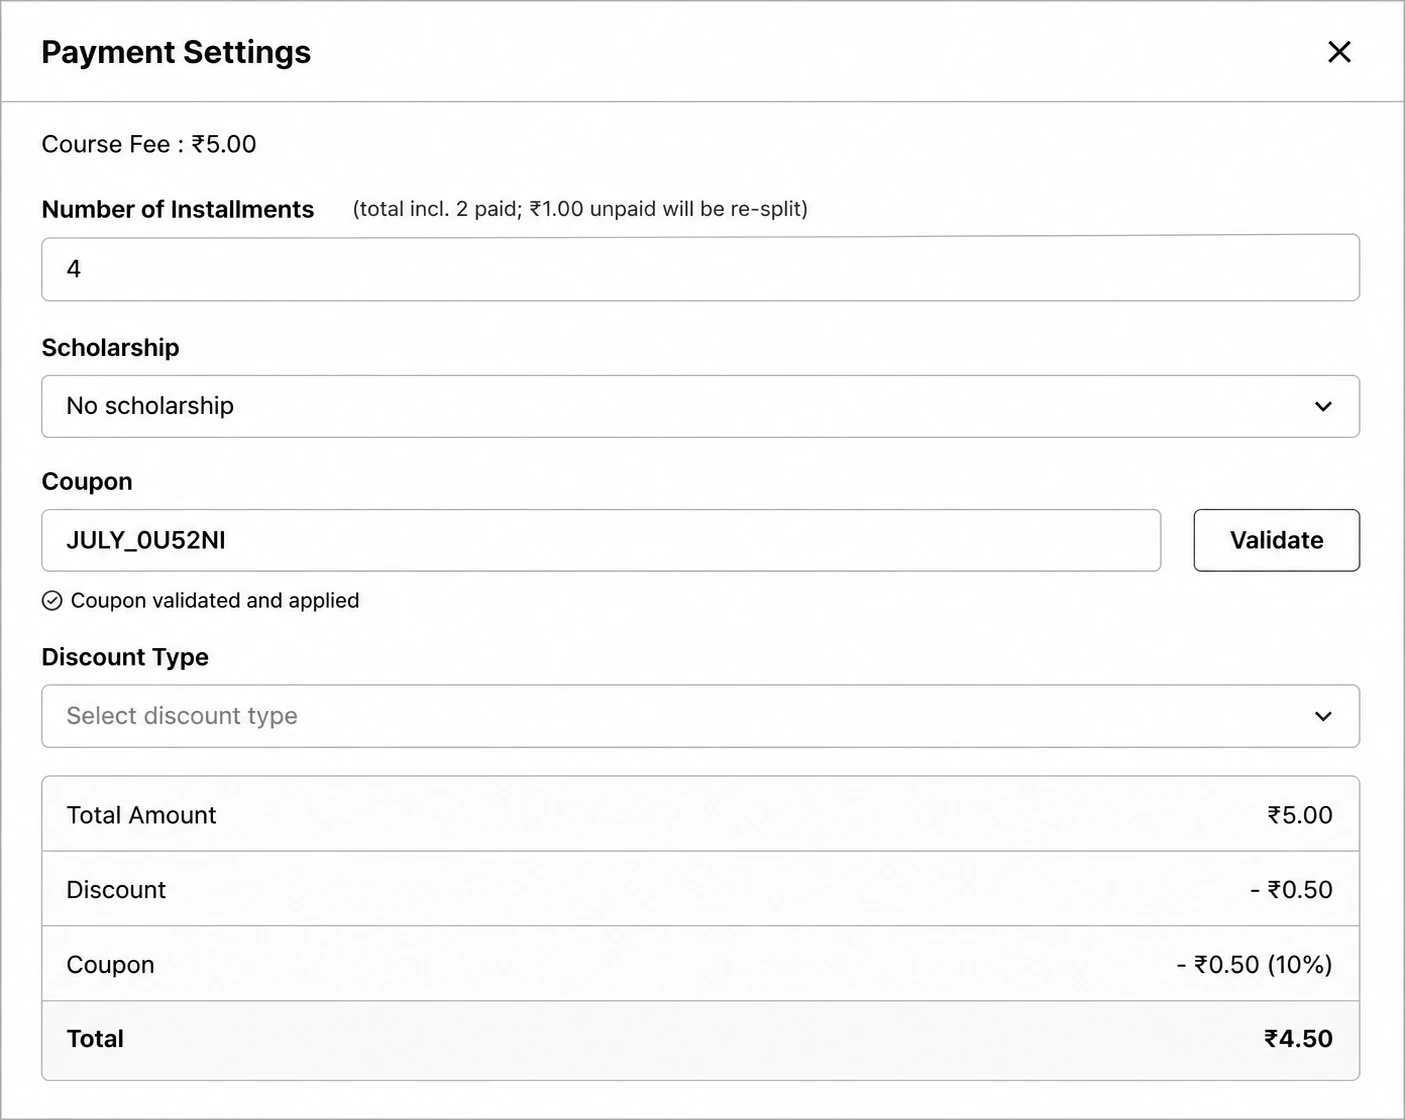Click the final Total ₹4.50 value
The image size is (1405, 1120).
1298,1039
